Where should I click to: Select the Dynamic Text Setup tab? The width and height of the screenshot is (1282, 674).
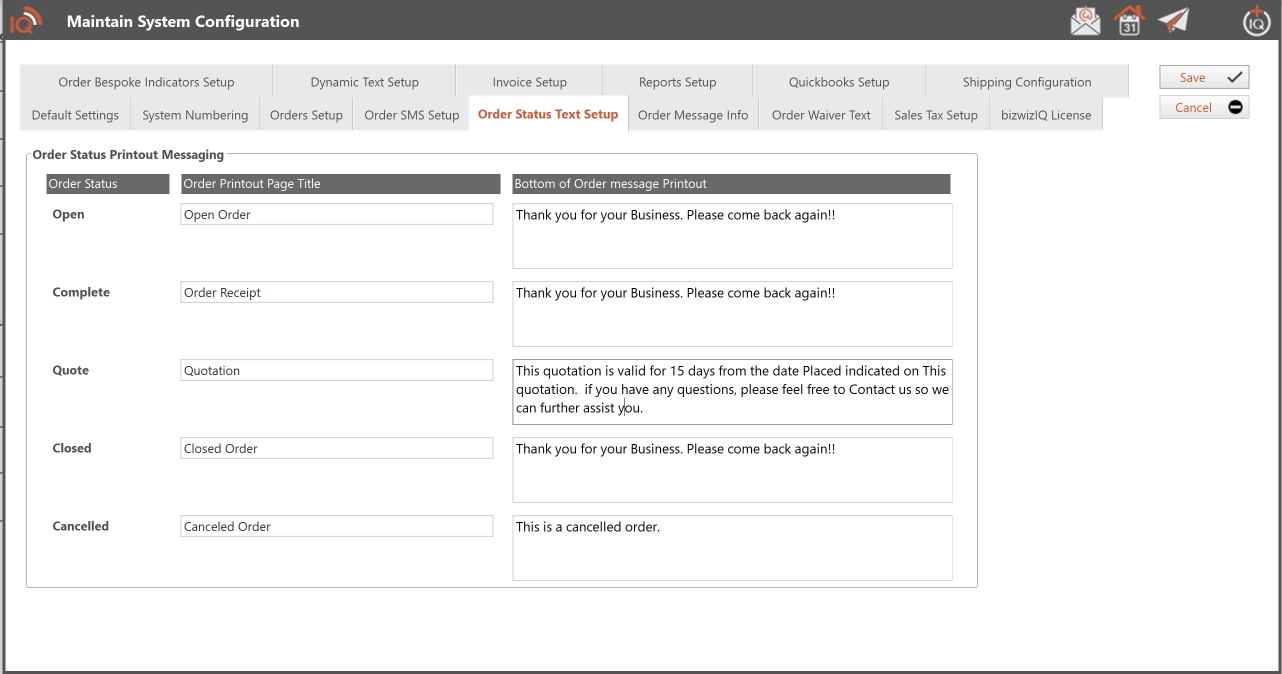(x=364, y=82)
